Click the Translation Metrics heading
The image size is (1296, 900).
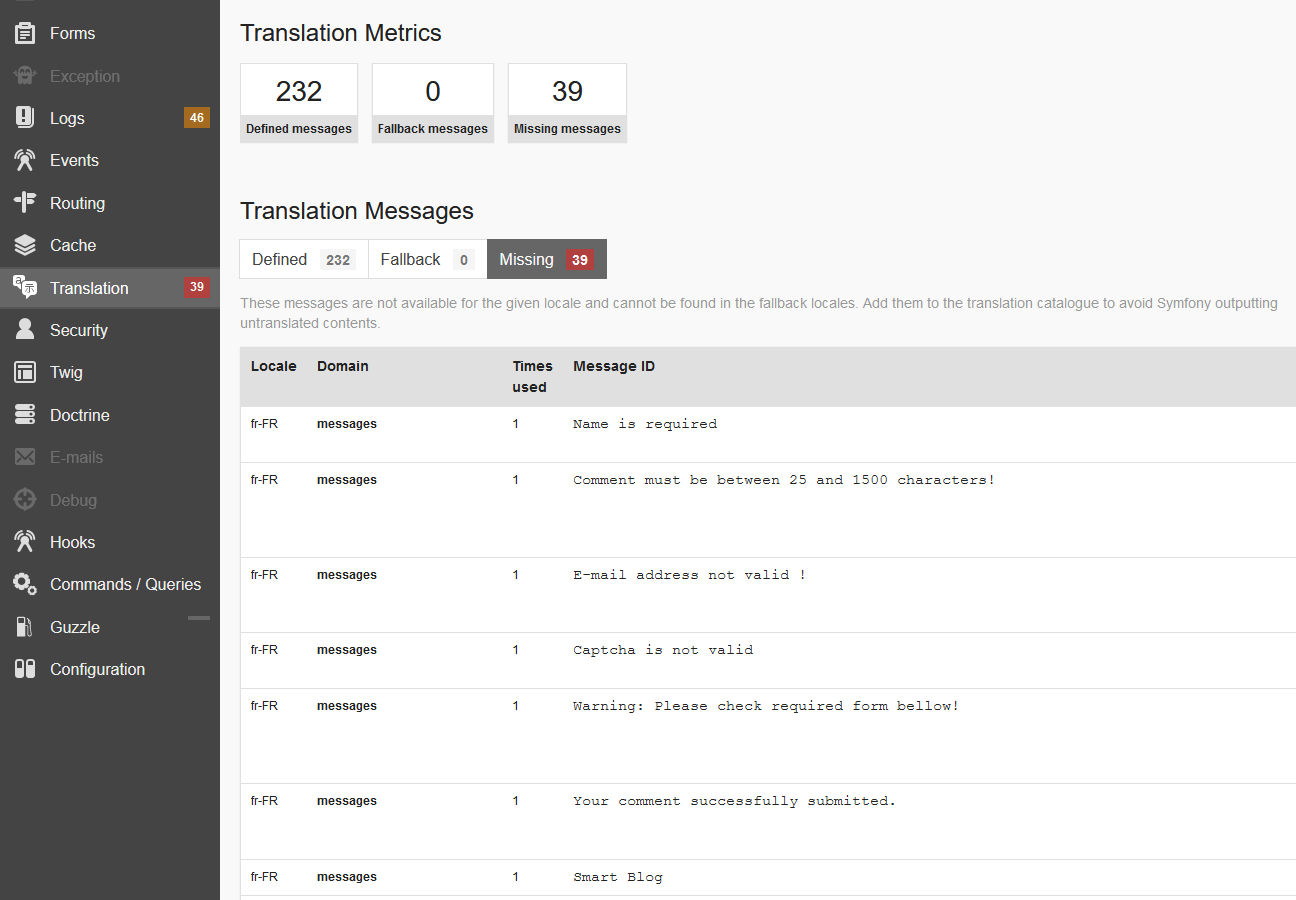pos(341,33)
